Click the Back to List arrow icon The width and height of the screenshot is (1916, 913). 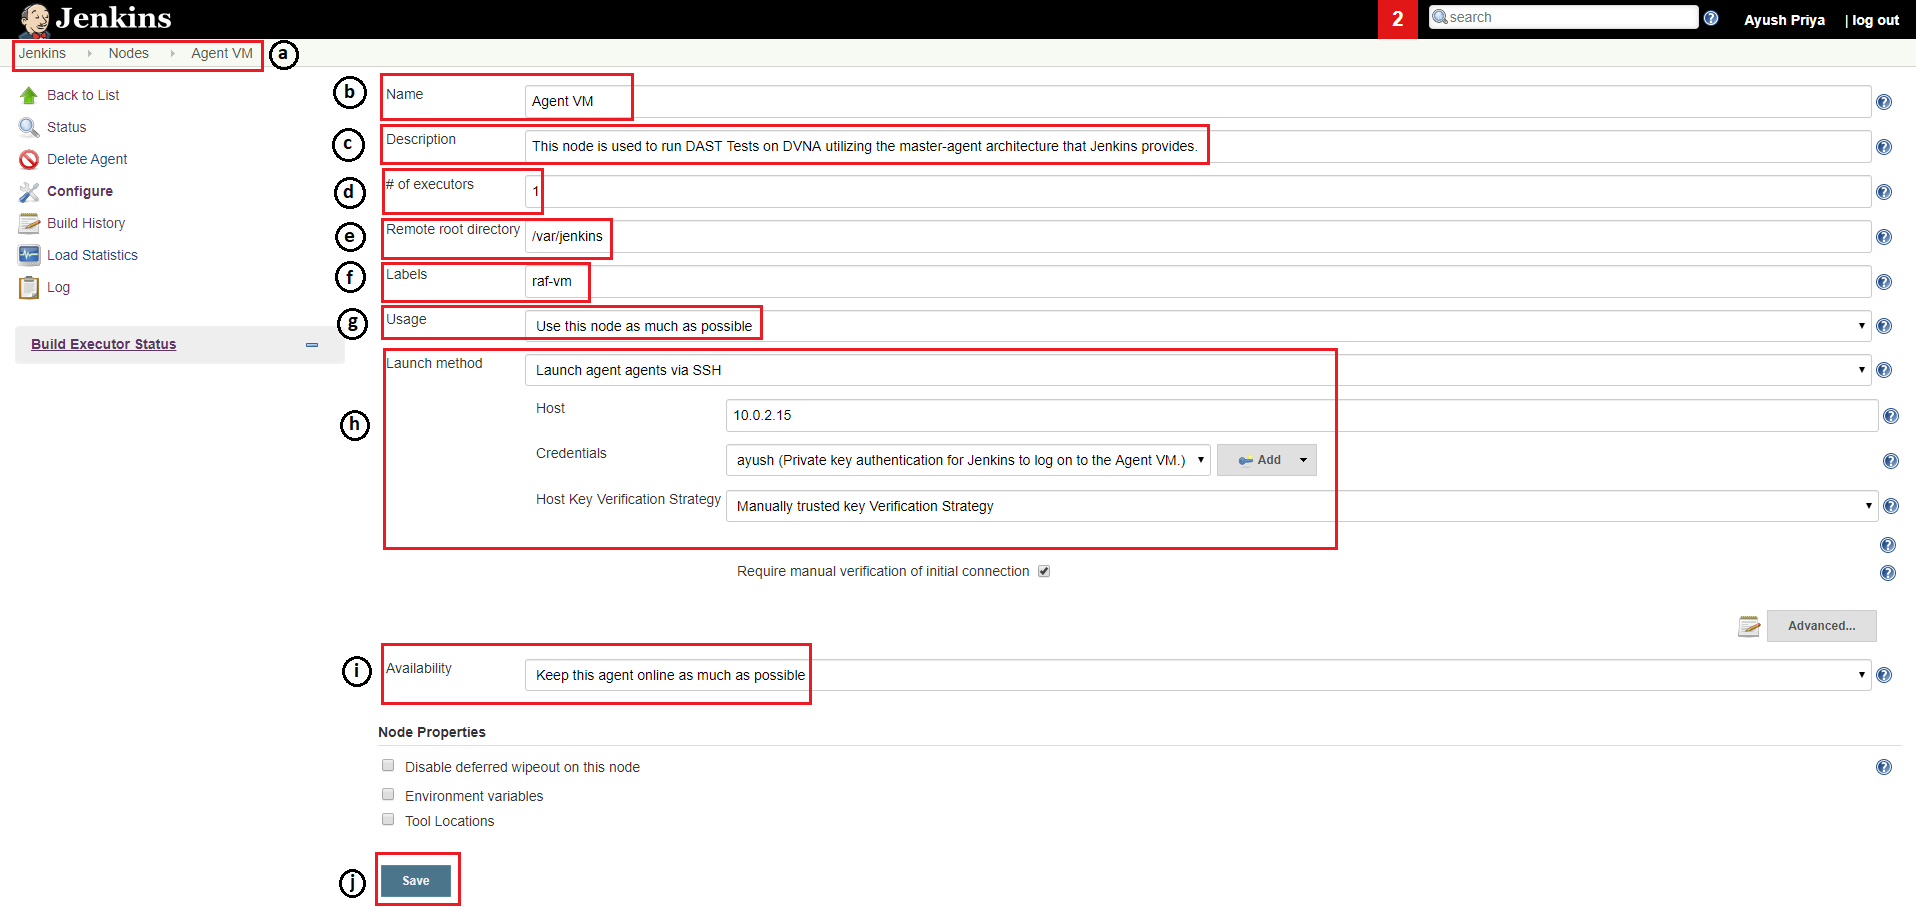pyautogui.click(x=29, y=95)
